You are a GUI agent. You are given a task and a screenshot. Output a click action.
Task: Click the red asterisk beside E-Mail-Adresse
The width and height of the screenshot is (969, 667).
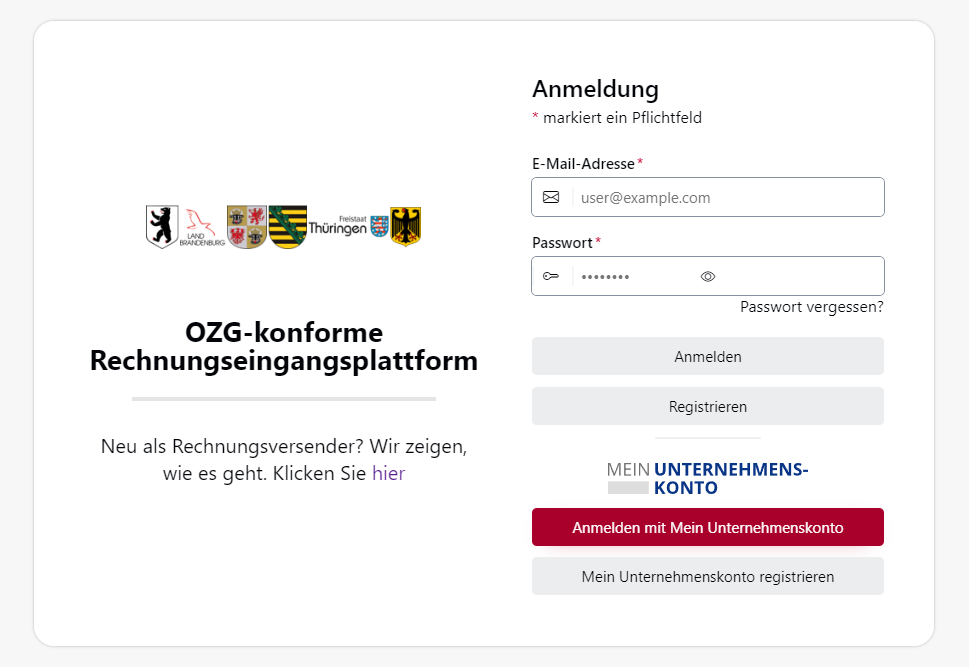[639, 161]
